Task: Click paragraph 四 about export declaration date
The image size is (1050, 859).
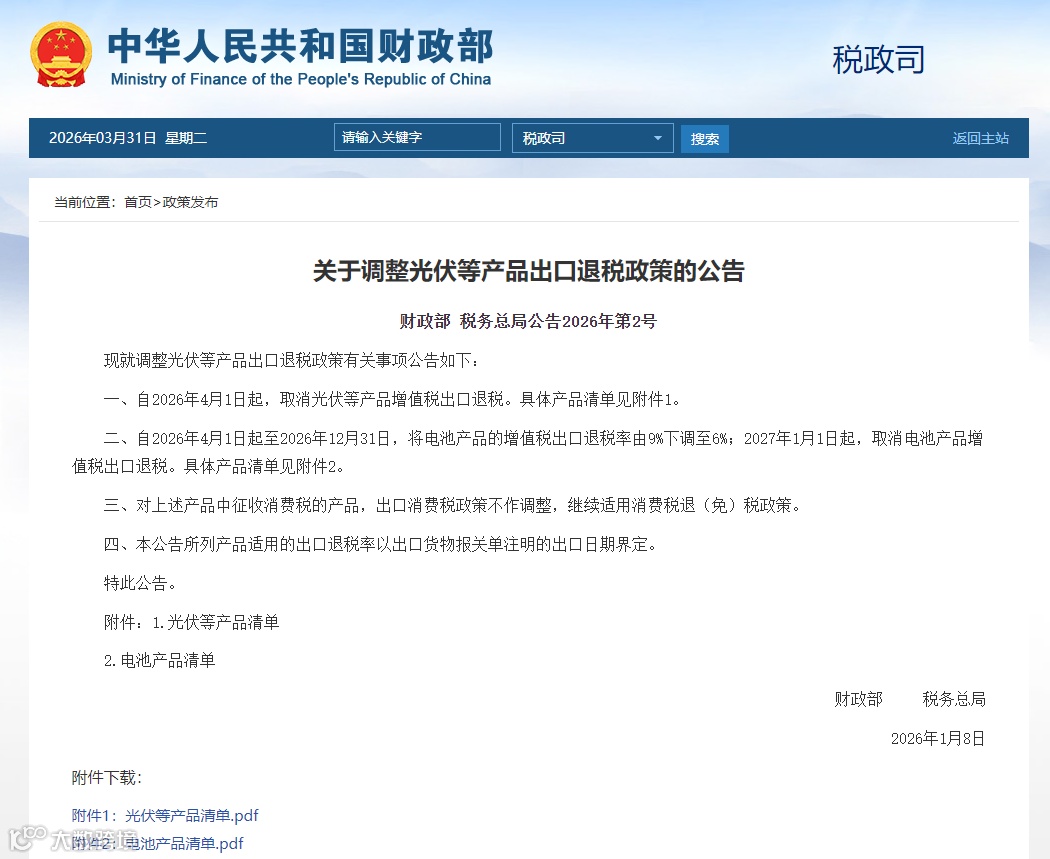Action: pos(381,544)
